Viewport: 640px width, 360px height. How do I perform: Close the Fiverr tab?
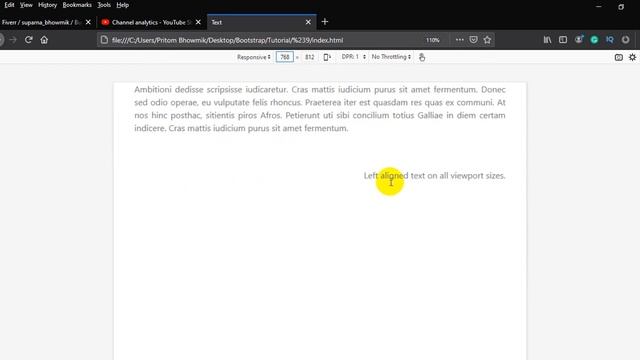[88, 22]
